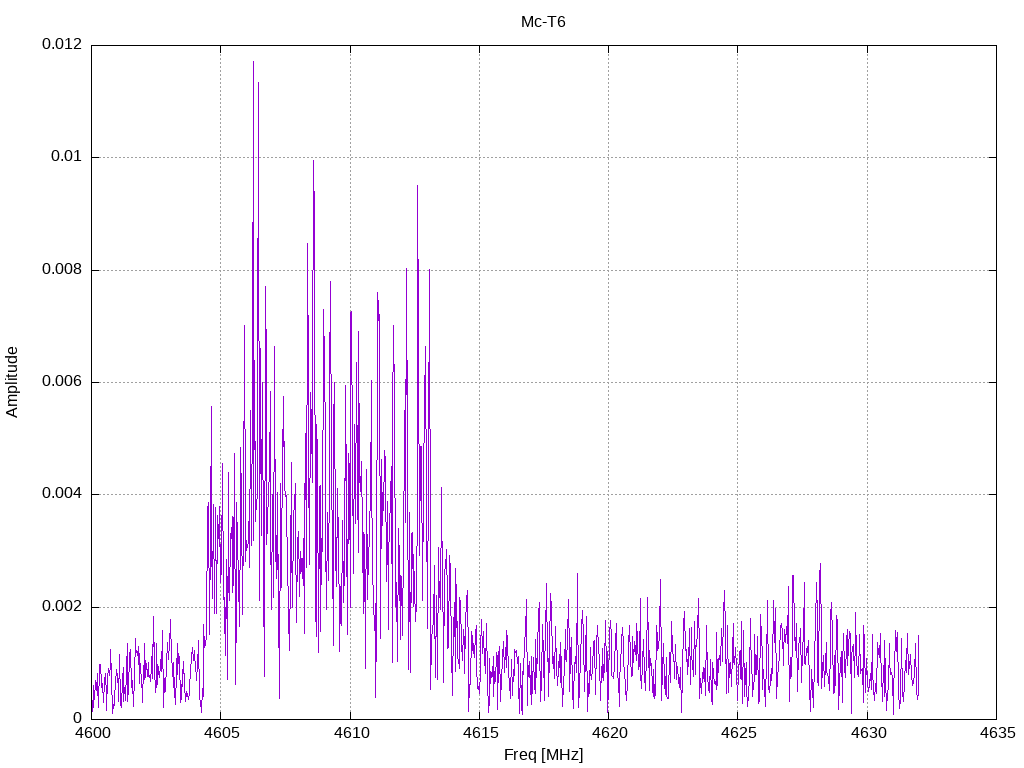
Task: Click the 4625 x-axis tick label
Action: point(738,733)
